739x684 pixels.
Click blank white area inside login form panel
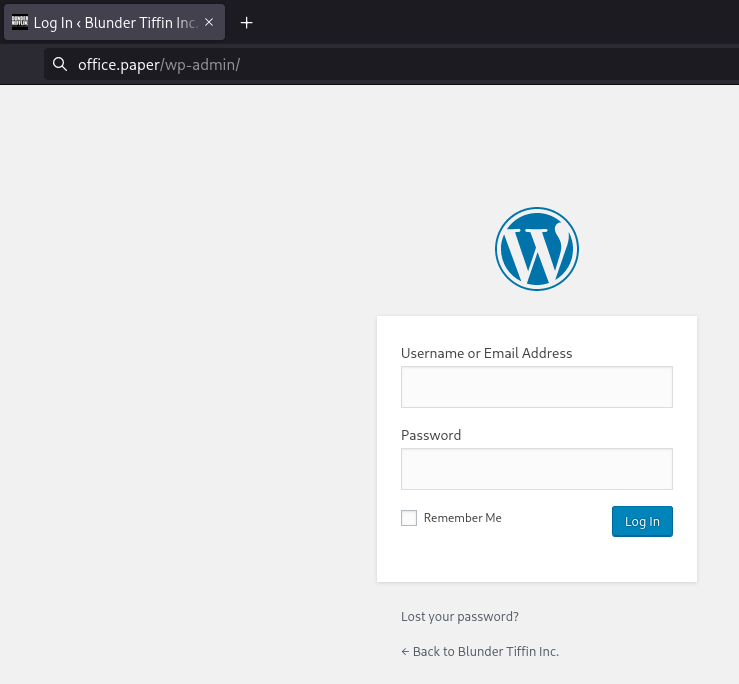point(536,558)
